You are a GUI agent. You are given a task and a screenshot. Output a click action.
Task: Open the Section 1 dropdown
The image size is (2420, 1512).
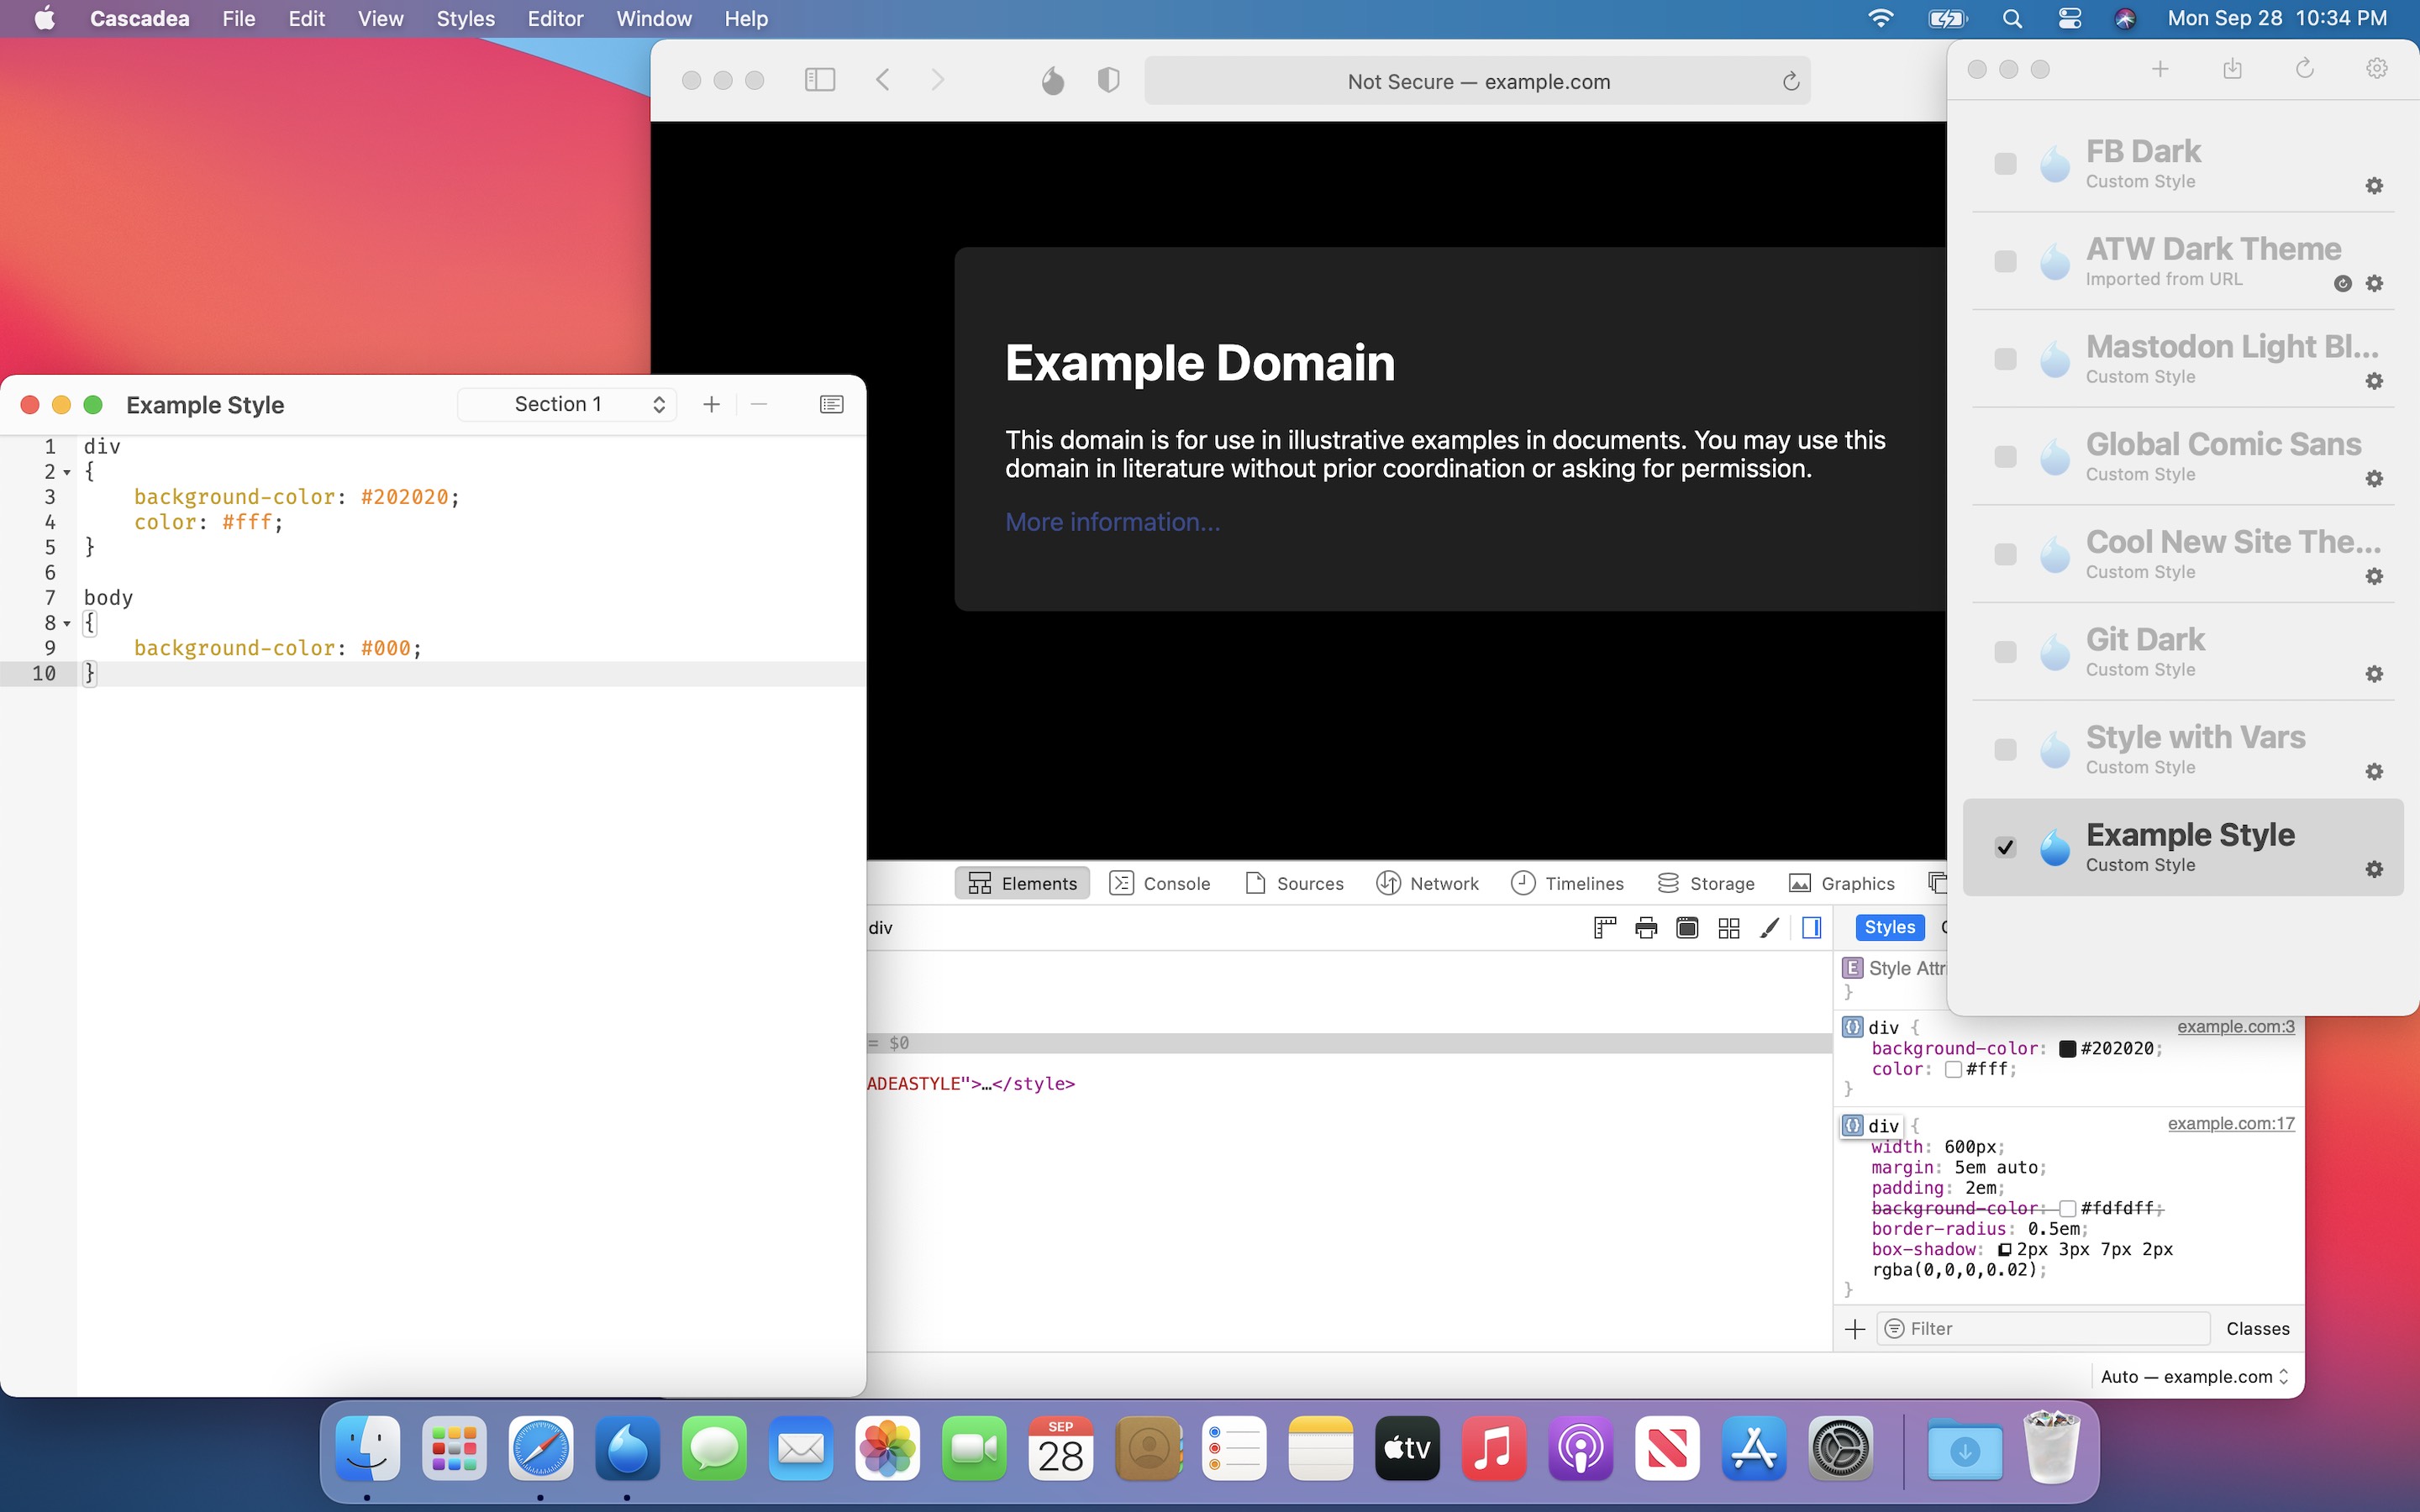pyautogui.click(x=567, y=404)
